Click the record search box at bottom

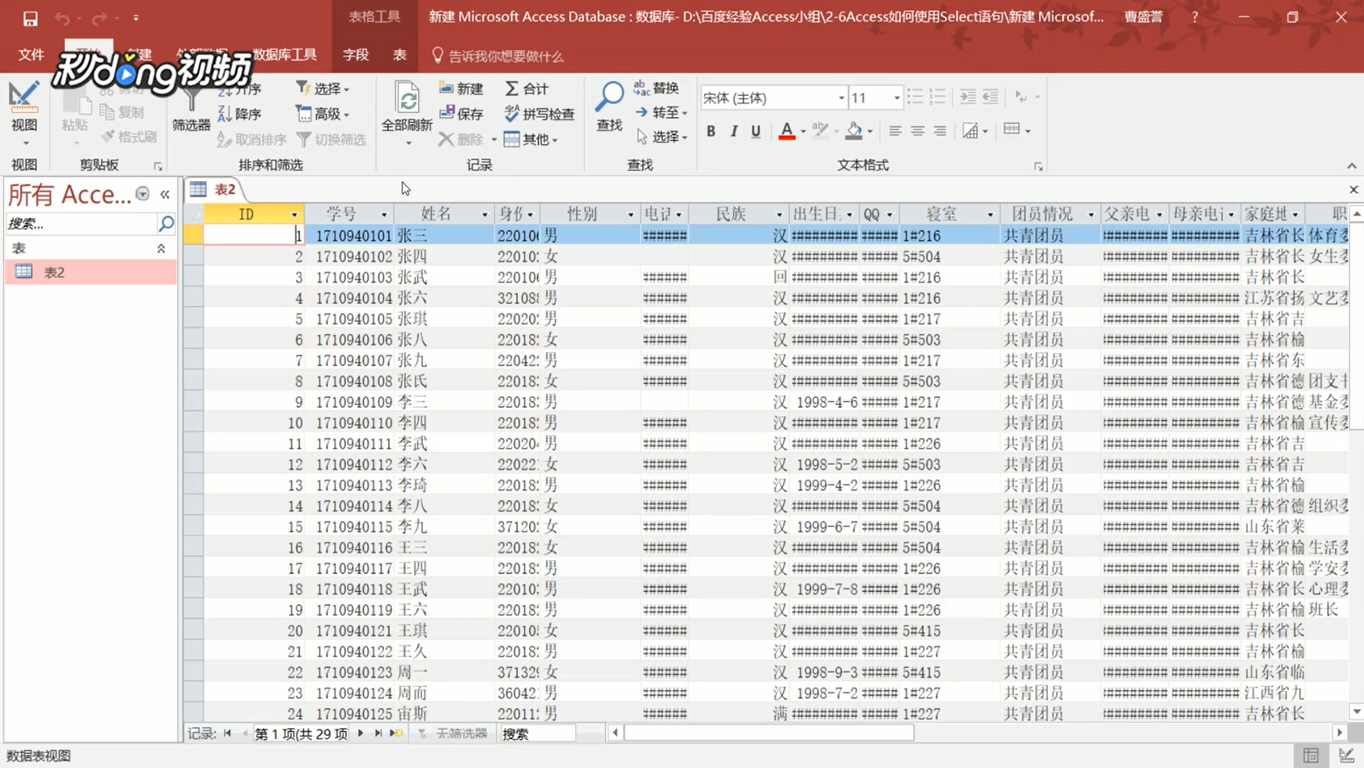point(538,734)
